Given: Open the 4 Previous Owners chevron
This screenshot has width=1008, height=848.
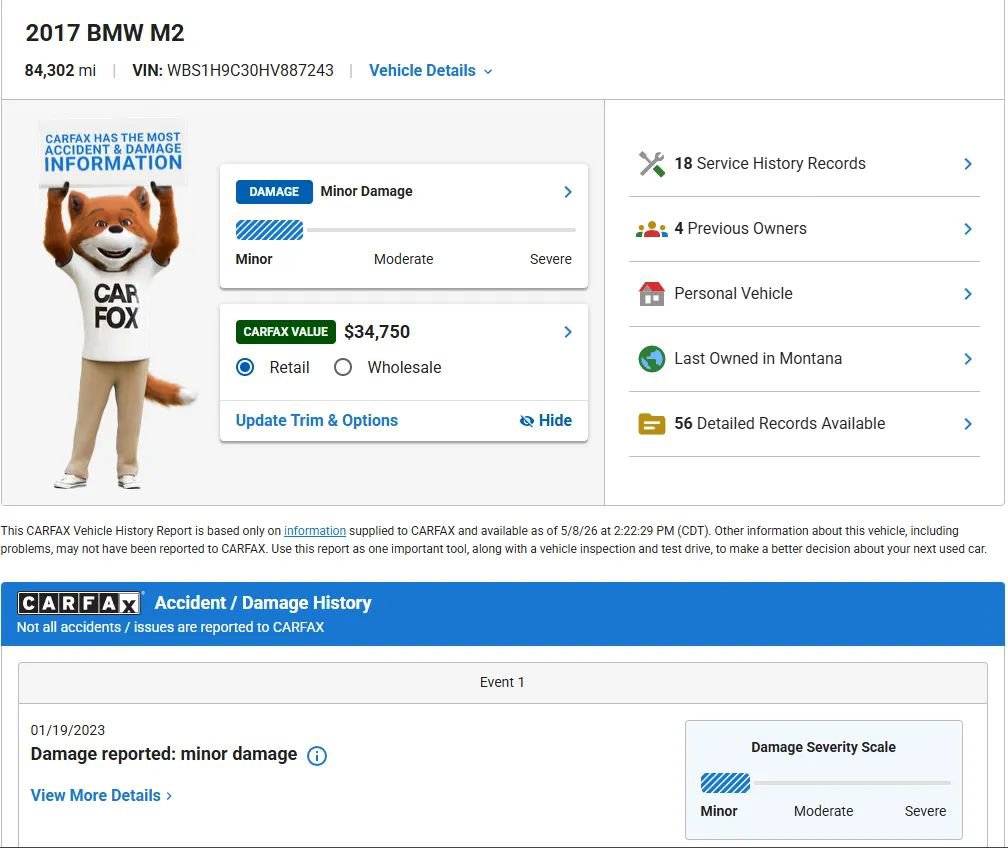Looking at the screenshot, I should tap(968, 229).
